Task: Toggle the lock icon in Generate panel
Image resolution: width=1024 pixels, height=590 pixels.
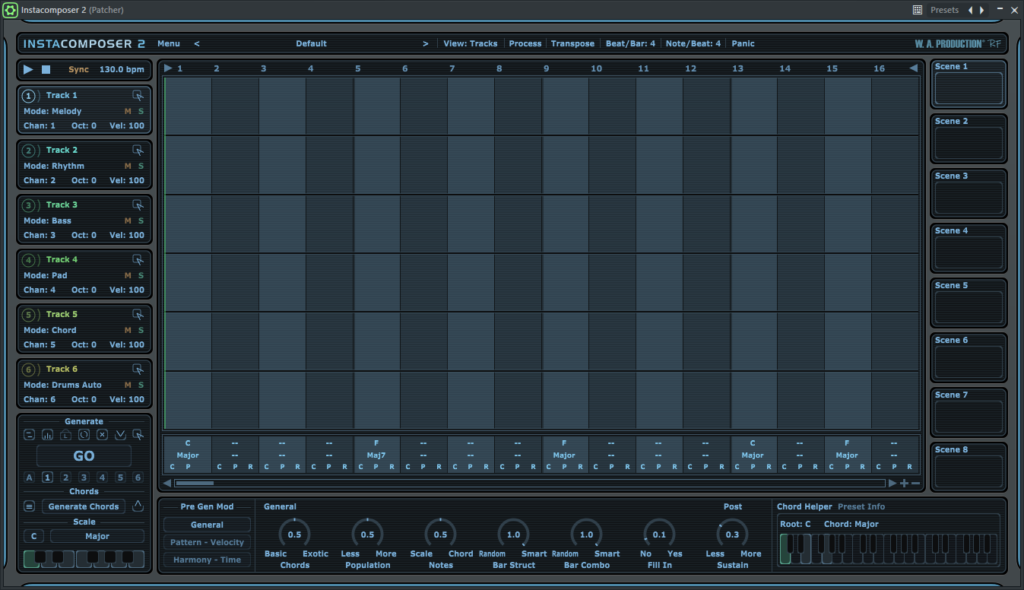Action: coord(66,435)
